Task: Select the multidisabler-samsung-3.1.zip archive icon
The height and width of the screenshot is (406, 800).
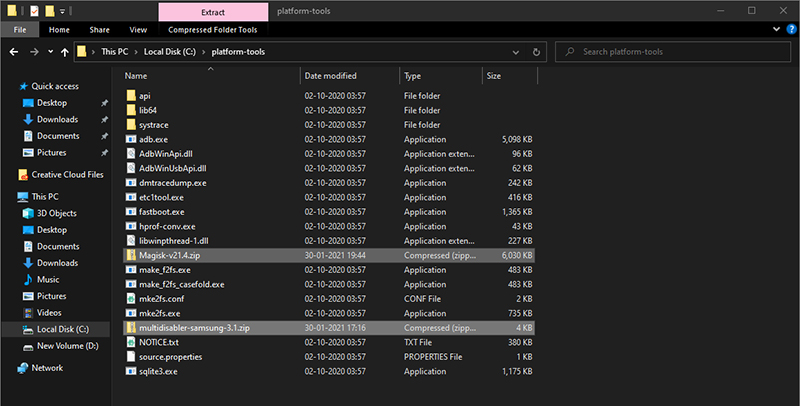Action: click(131, 328)
